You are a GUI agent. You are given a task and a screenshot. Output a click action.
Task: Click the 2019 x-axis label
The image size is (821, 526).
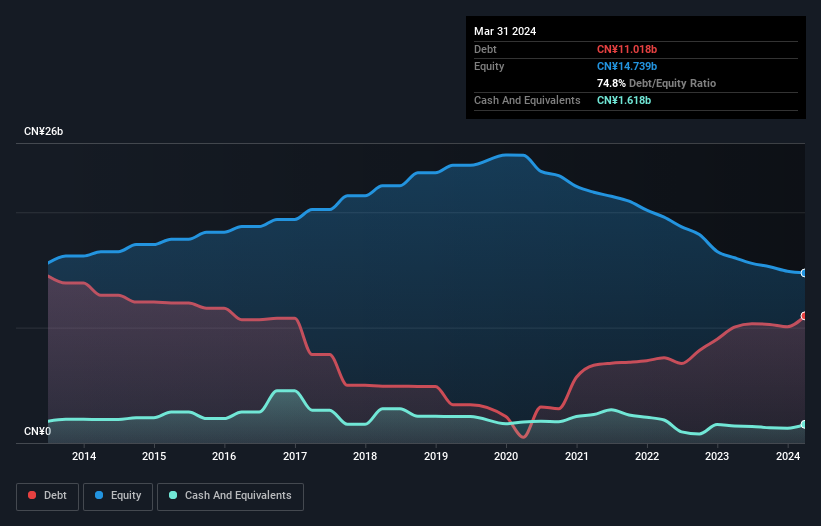pos(436,456)
